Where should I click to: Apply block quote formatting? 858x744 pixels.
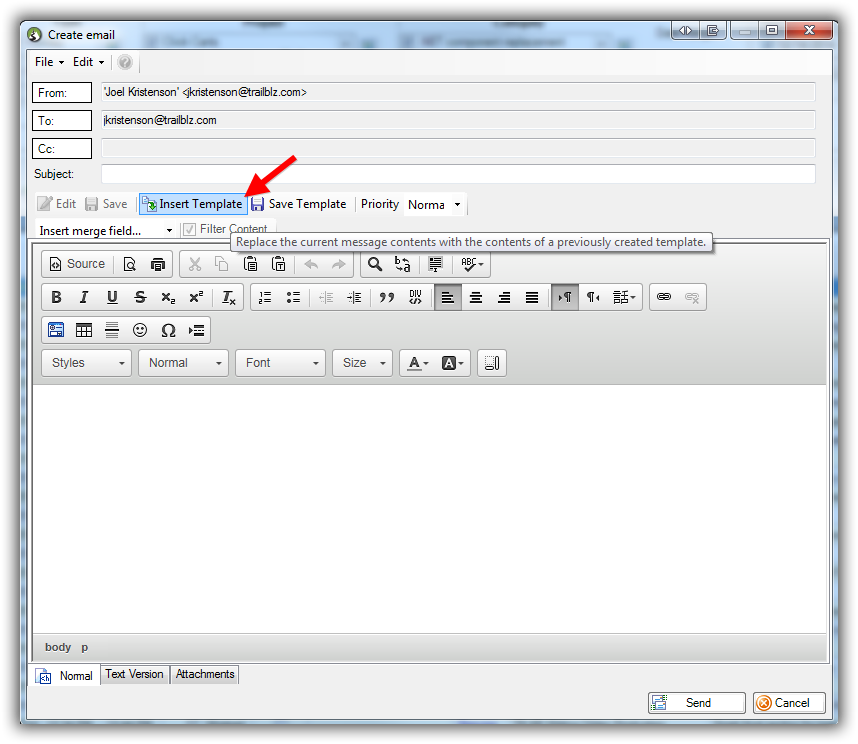[x=387, y=297]
